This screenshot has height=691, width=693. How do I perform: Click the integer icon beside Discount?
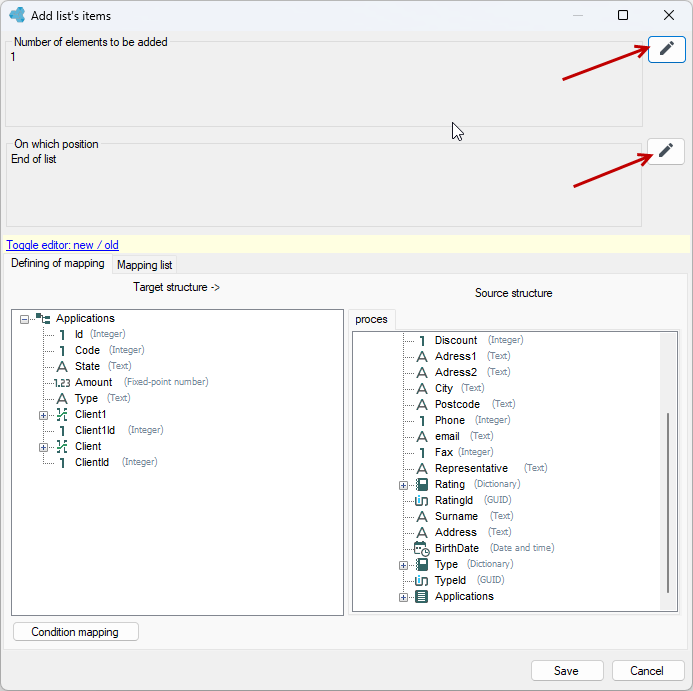[422, 340]
